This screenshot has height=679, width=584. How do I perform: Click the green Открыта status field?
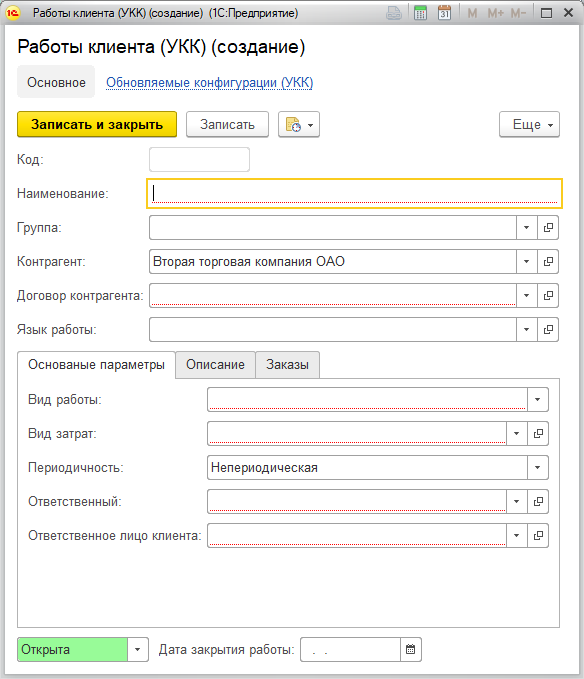pos(73,649)
